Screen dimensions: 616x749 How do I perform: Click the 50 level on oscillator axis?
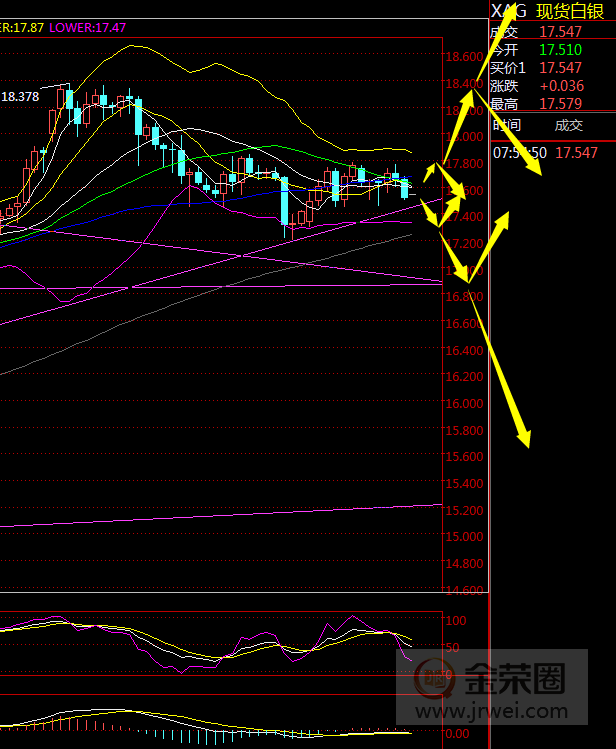pyautogui.click(x=452, y=648)
